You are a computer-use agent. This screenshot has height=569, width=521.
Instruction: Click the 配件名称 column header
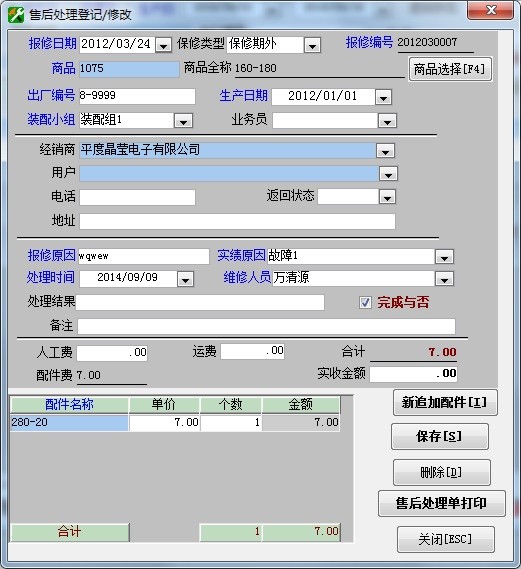69,404
